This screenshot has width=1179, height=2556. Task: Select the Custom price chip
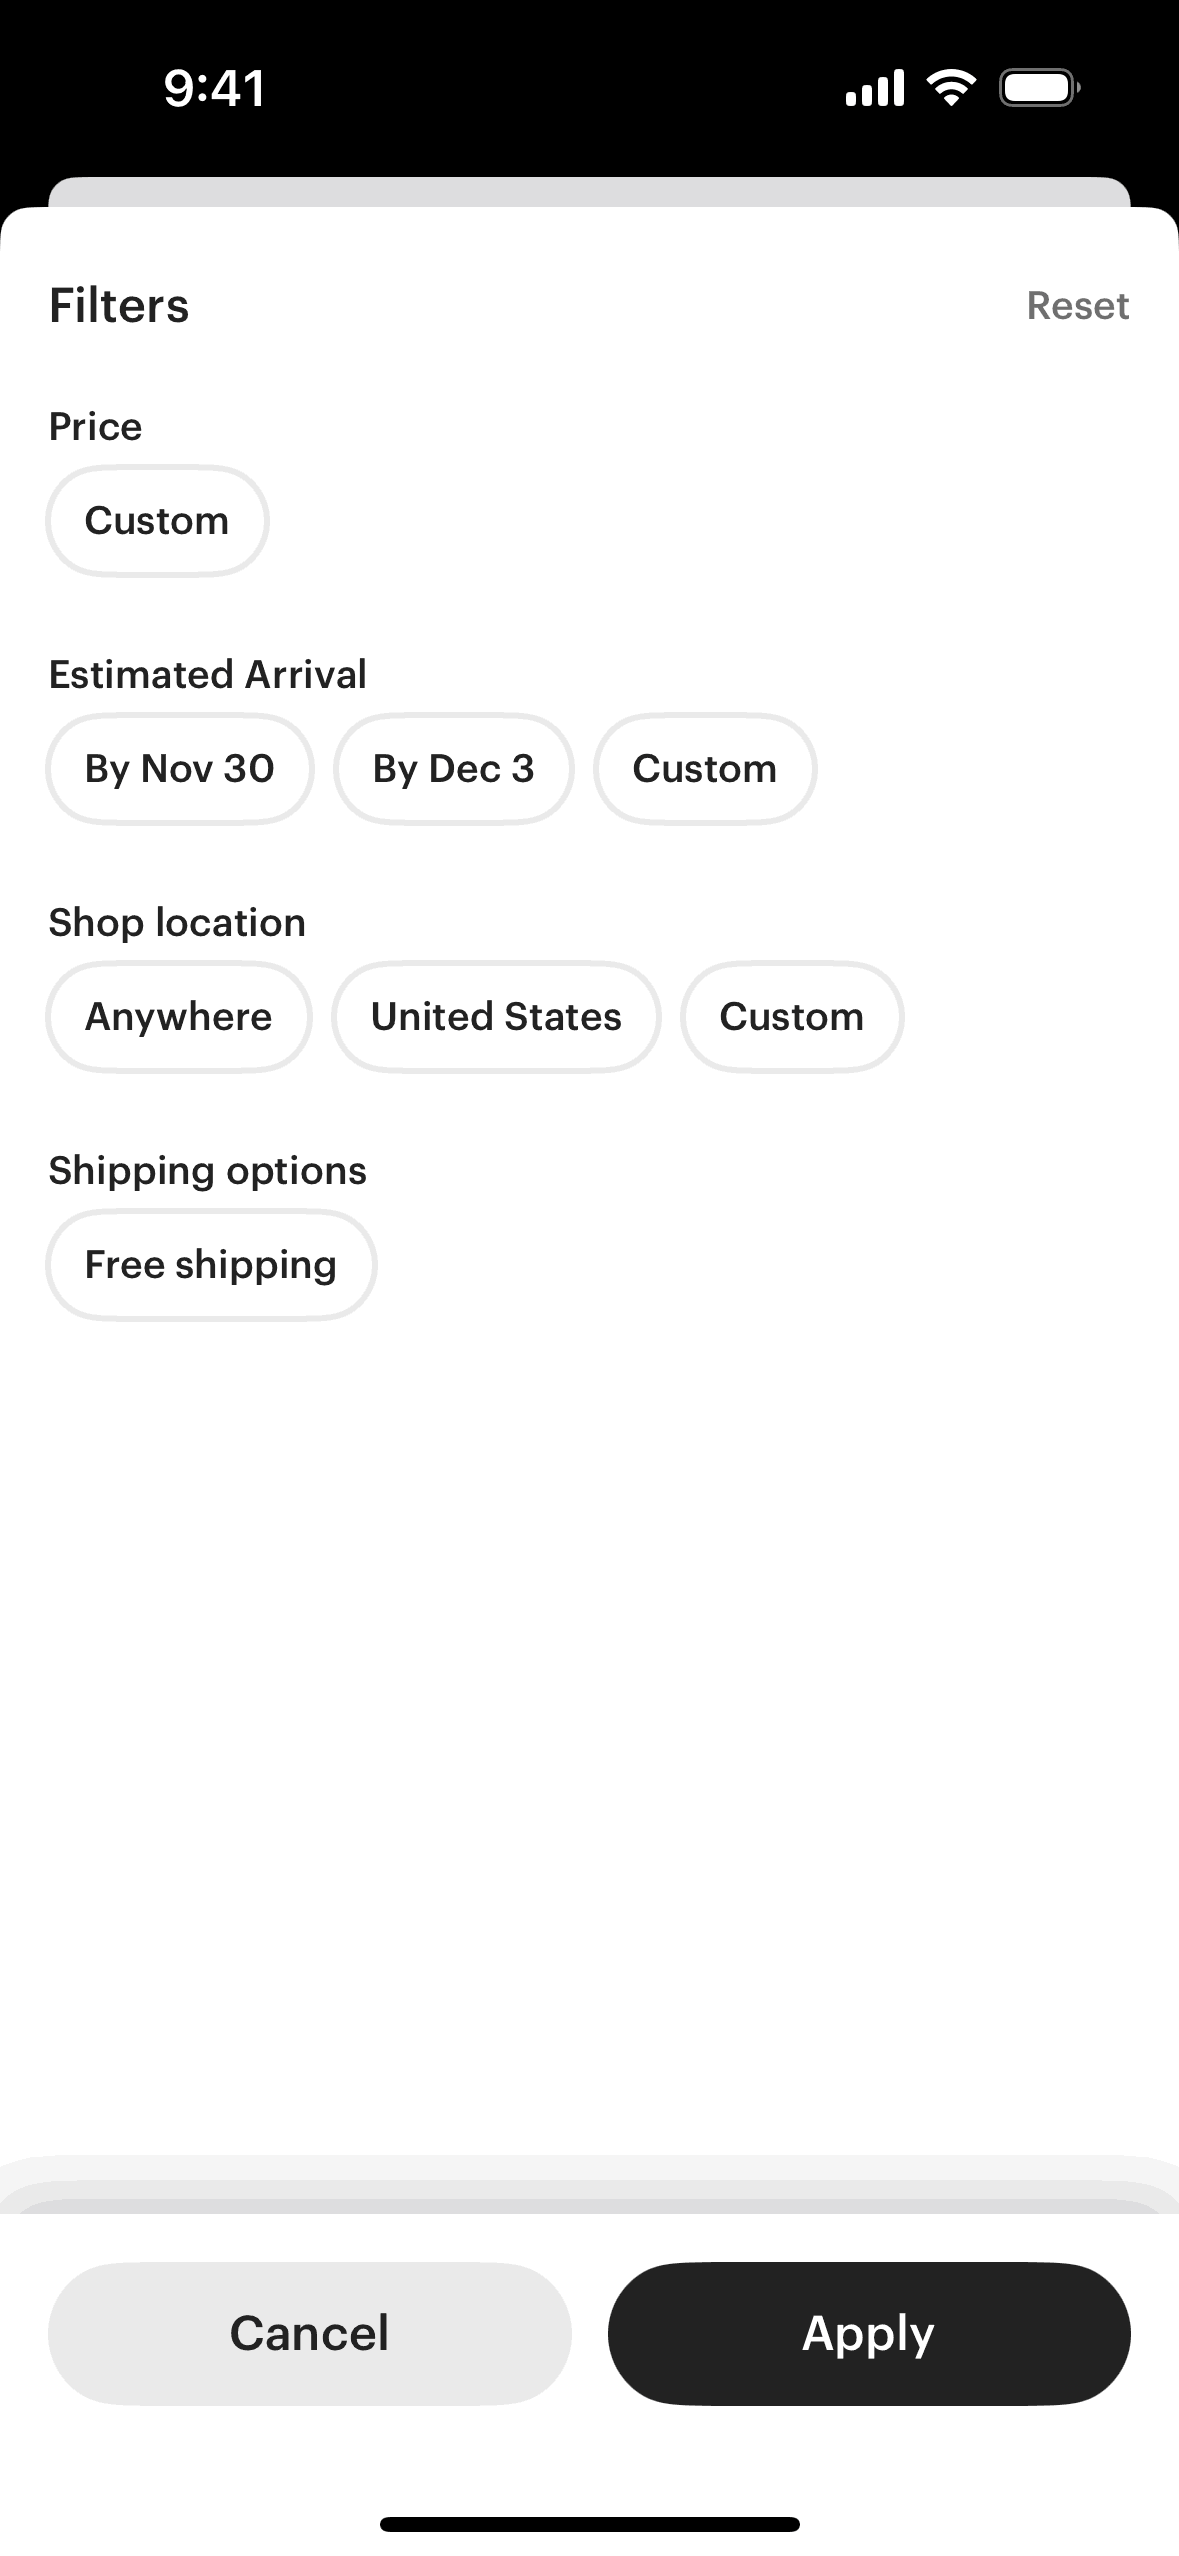coord(157,521)
